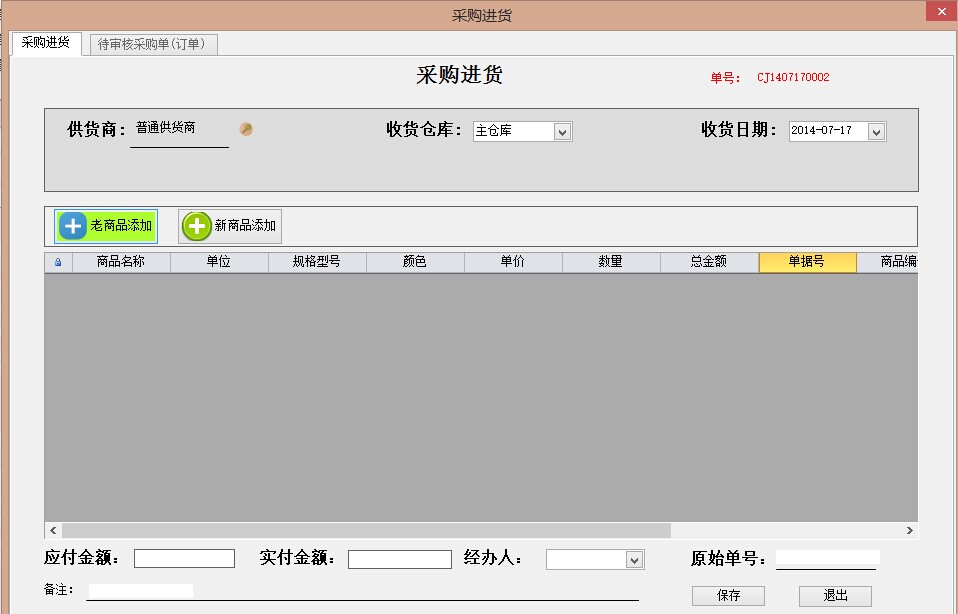This screenshot has width=958, height=614.
Task: Click the lock icon column header
Action: (x=58, y=262)
